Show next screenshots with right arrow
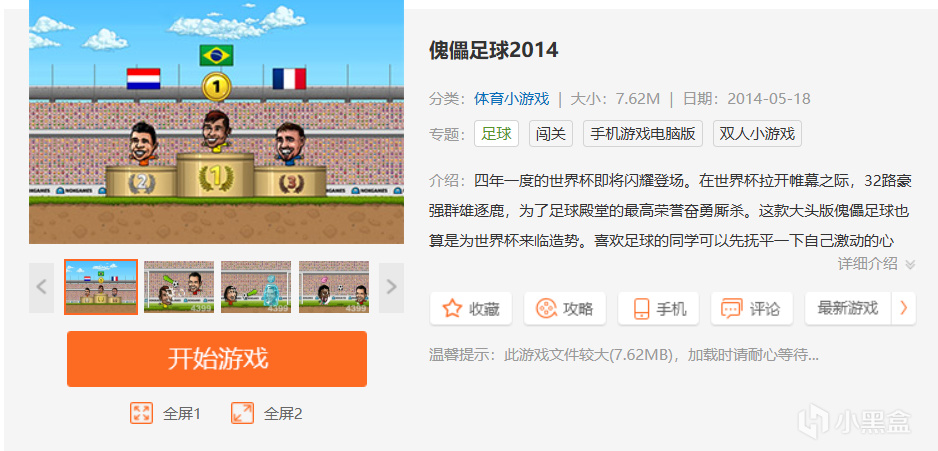This screenshot has height=451, width=938. [x=391, y=287]
